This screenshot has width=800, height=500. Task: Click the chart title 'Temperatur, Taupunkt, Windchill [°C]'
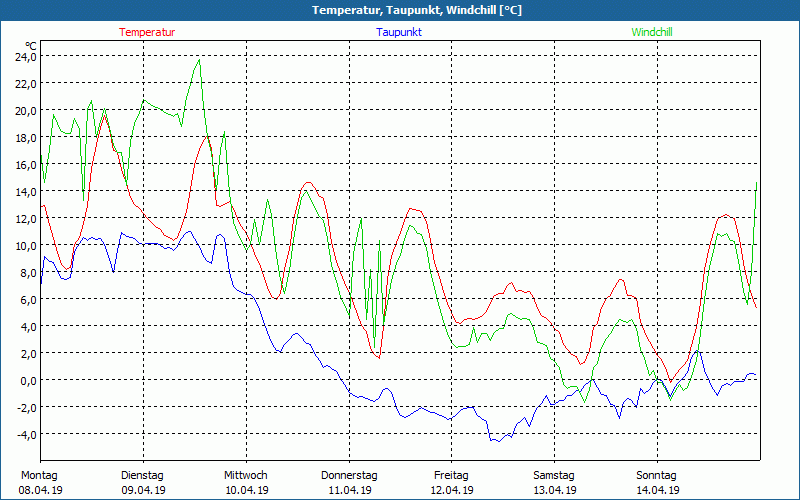417,10
